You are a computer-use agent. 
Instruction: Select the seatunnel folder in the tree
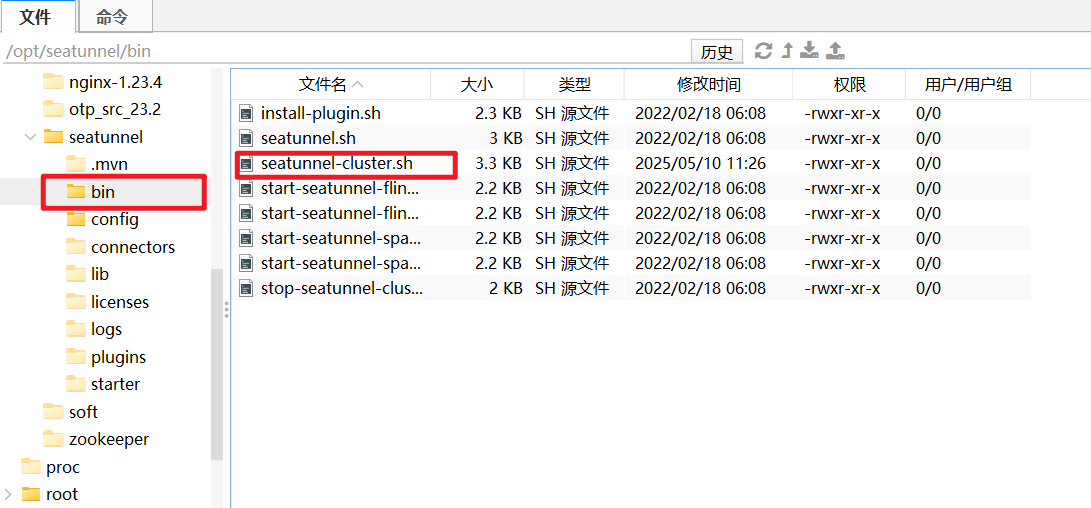coord(106,137)
